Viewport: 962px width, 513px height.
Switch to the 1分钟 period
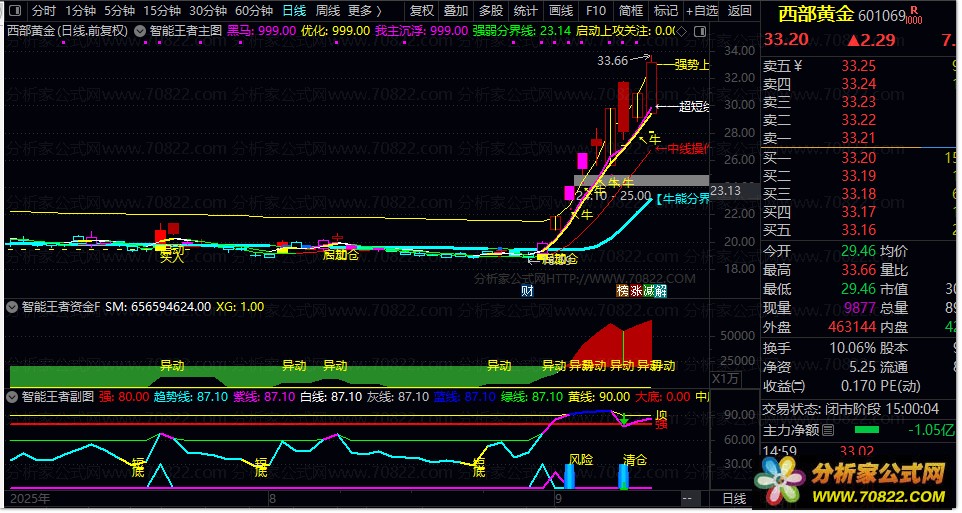pyautogui.click(x=80, y=10)
